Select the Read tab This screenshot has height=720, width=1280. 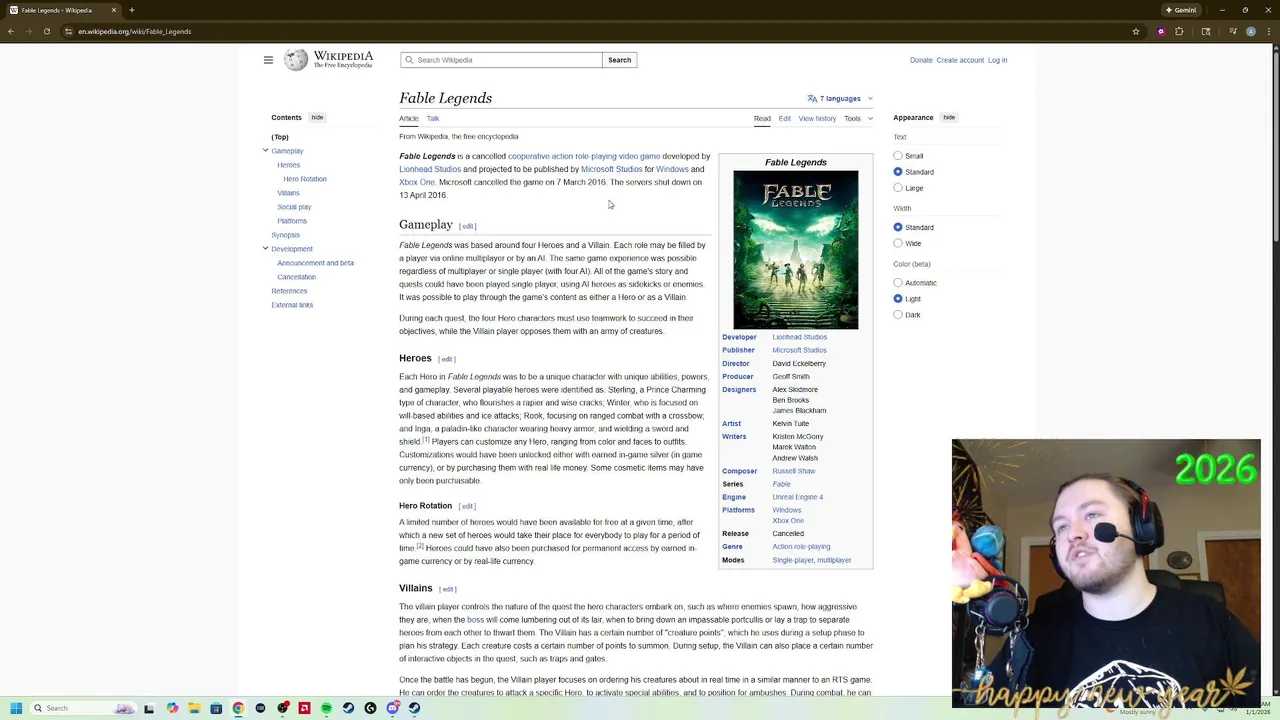point(762,118)
